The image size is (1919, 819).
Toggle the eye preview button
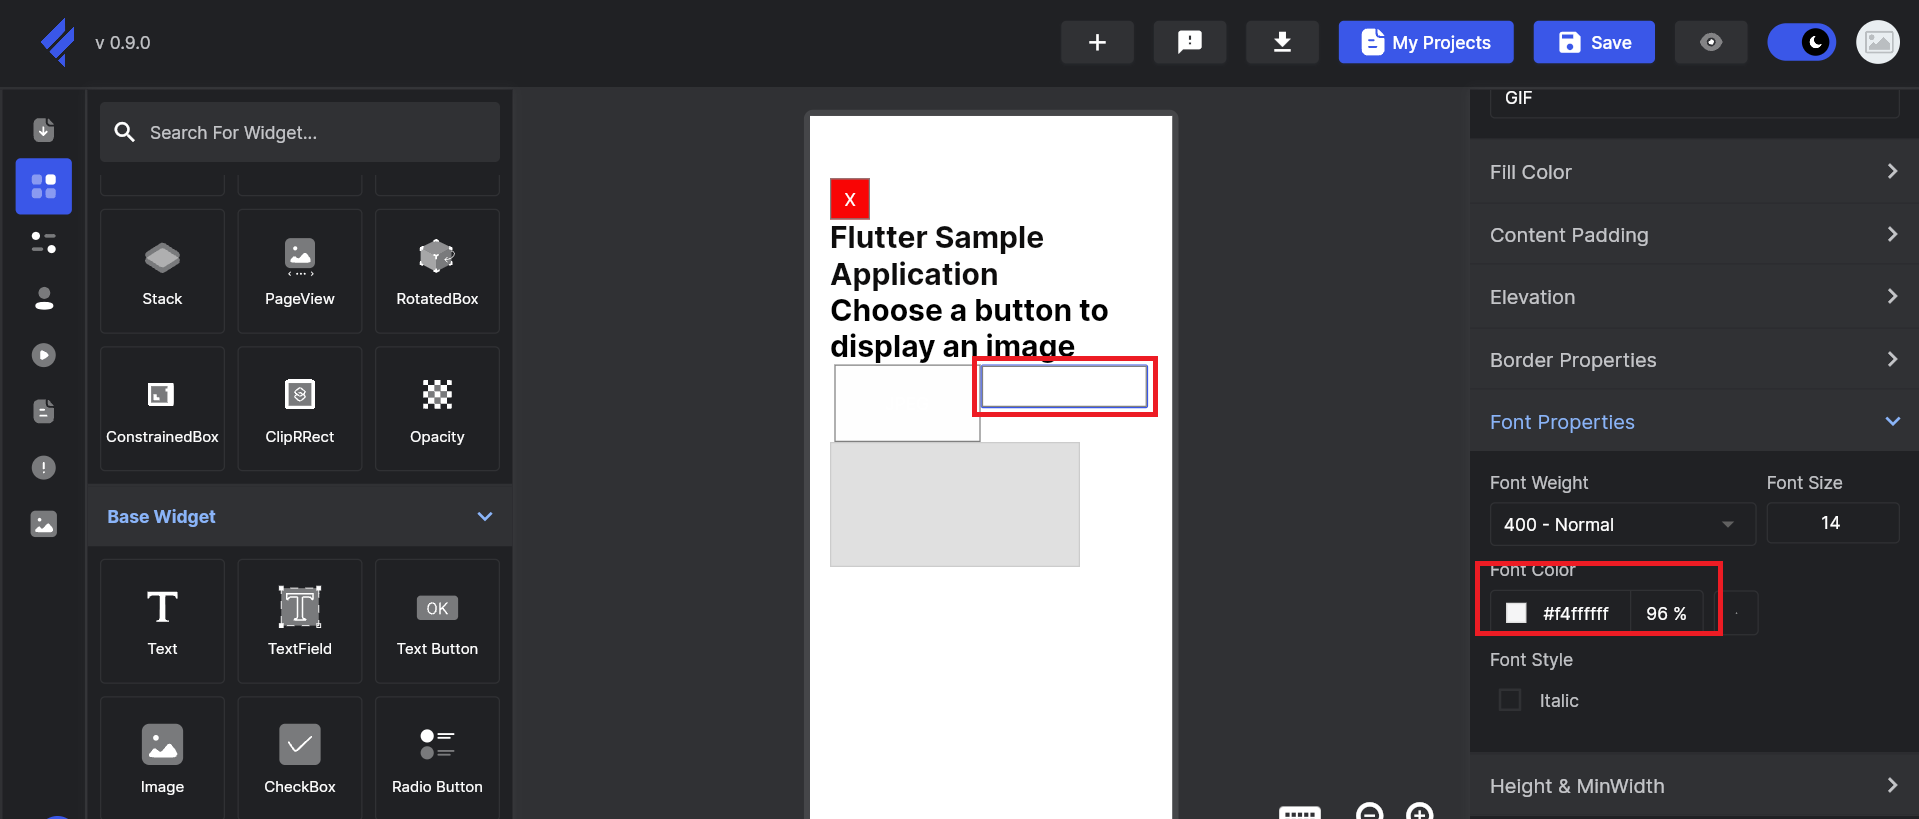(1710, 42)
